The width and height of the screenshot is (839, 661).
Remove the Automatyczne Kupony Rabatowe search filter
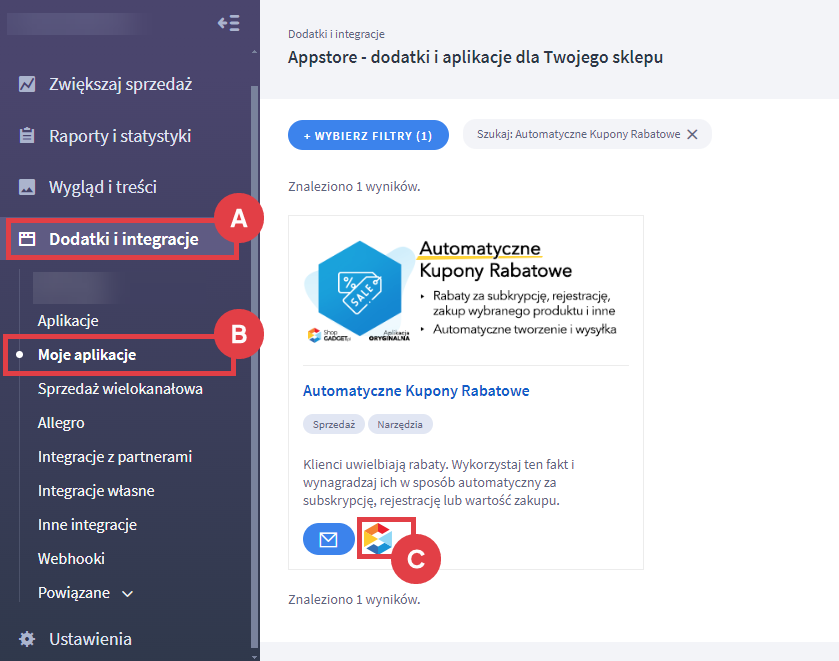tap(692, 135)
